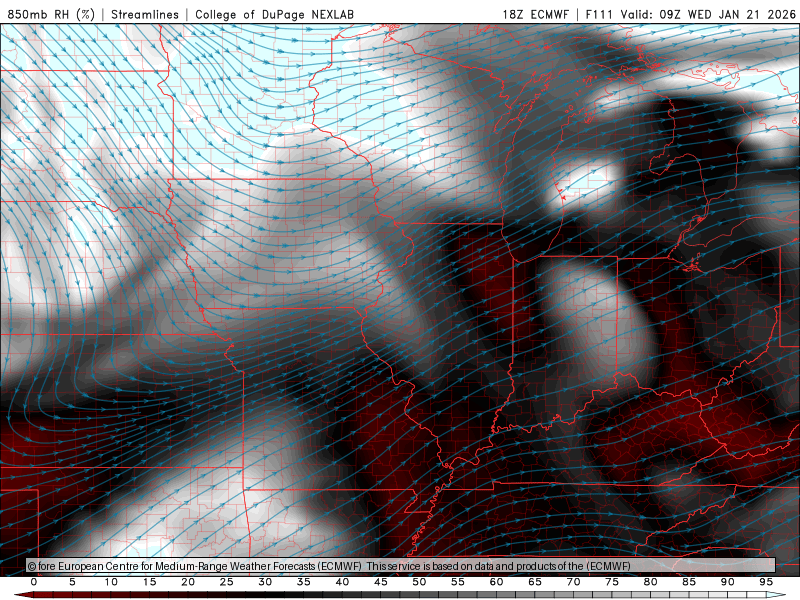Click the 25 value on the RH scale

point(227,582)
